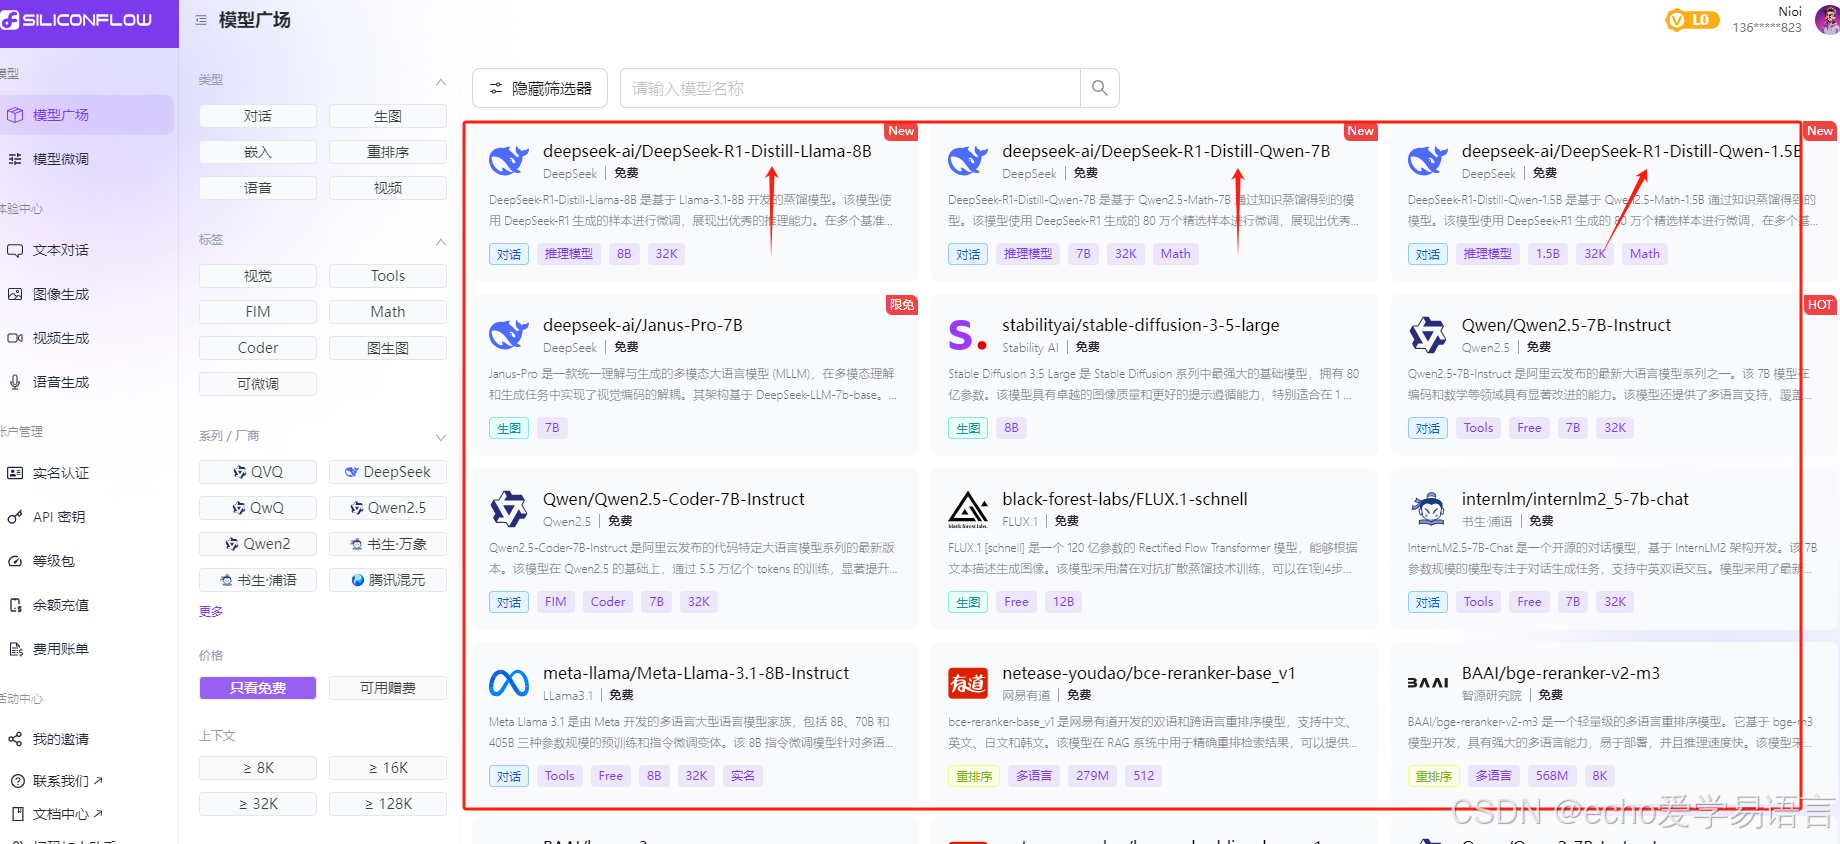
Task: Toggle the FIM tag filter
Action: coord(258,312)
